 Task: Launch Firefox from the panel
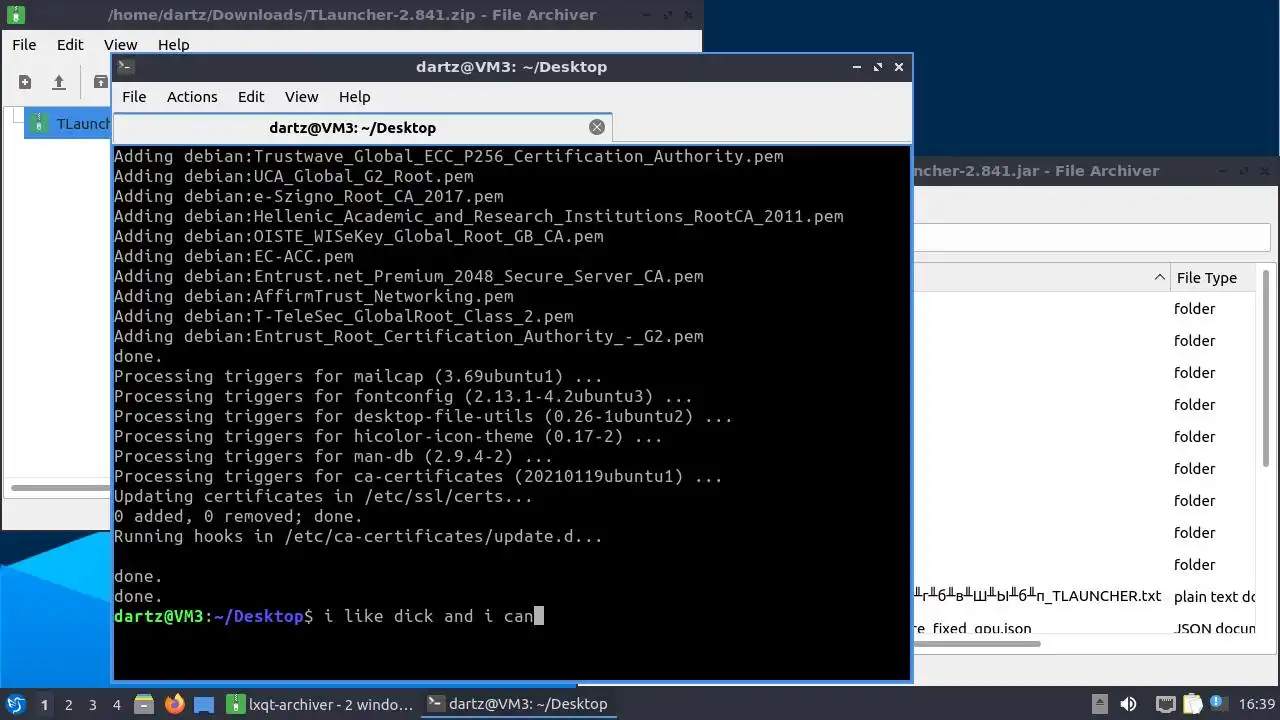click(x=174, y=704)
